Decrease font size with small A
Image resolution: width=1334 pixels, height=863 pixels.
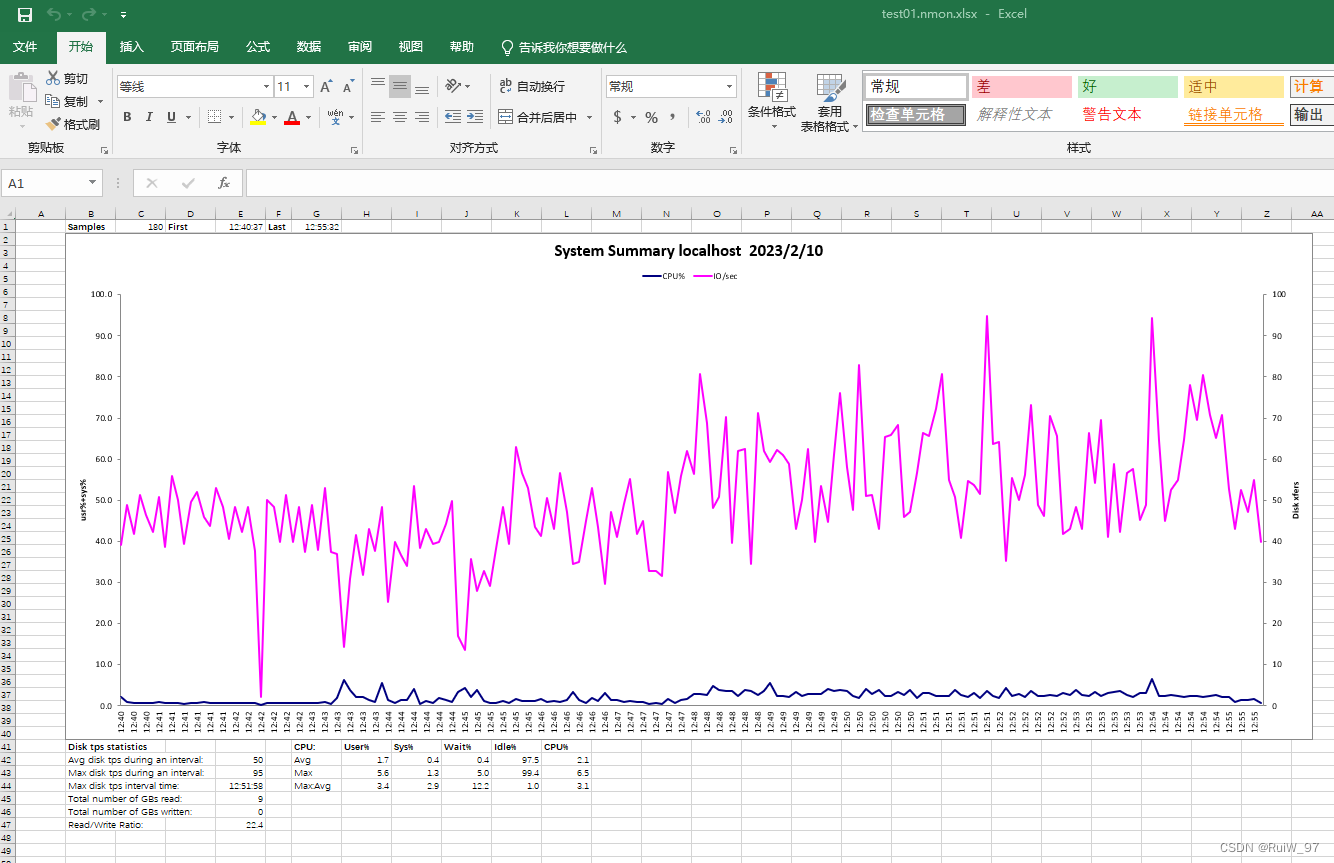point(348,87)
